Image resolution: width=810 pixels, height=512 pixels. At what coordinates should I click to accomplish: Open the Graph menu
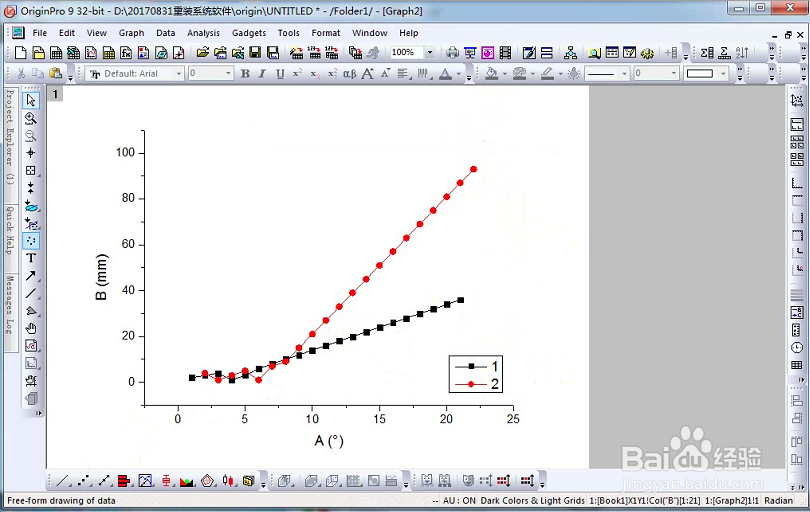tap(131, 33)
